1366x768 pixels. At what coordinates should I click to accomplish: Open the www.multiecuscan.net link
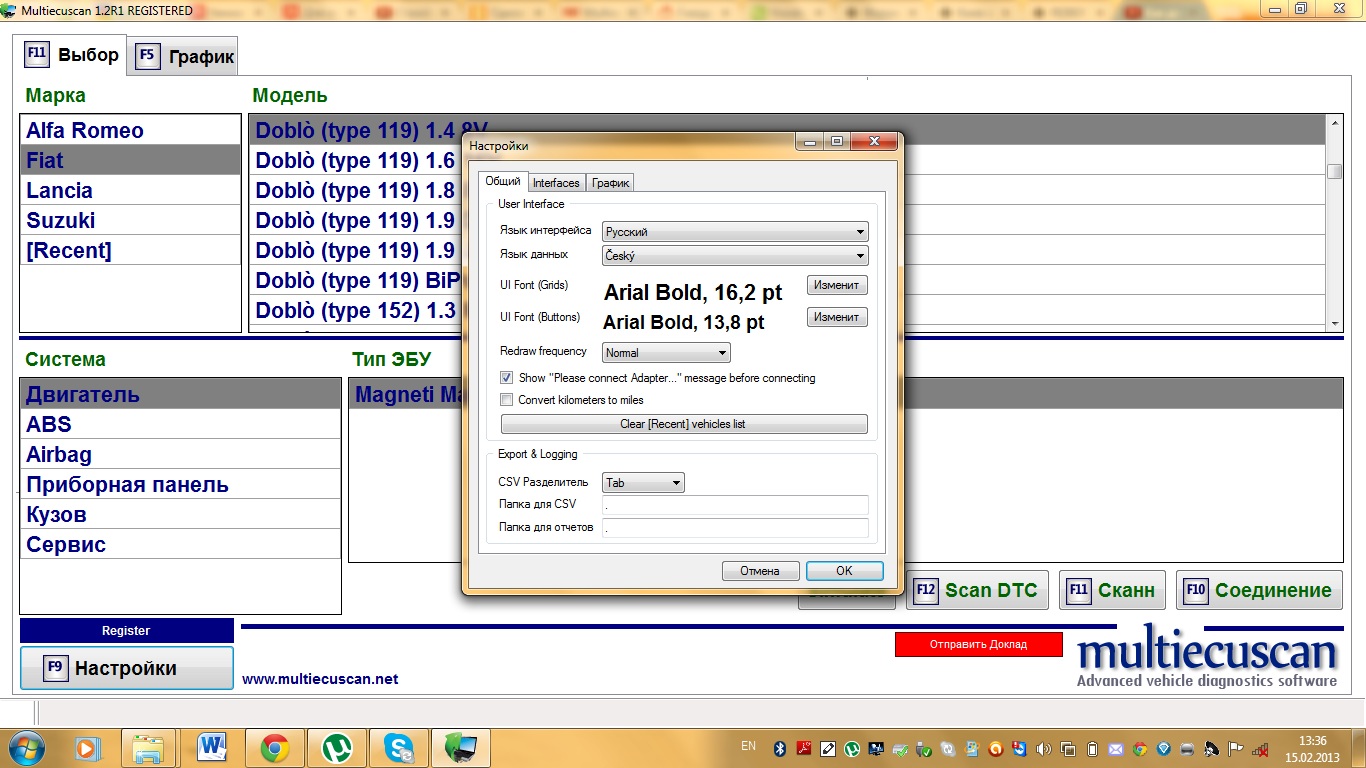coord(320,679)
